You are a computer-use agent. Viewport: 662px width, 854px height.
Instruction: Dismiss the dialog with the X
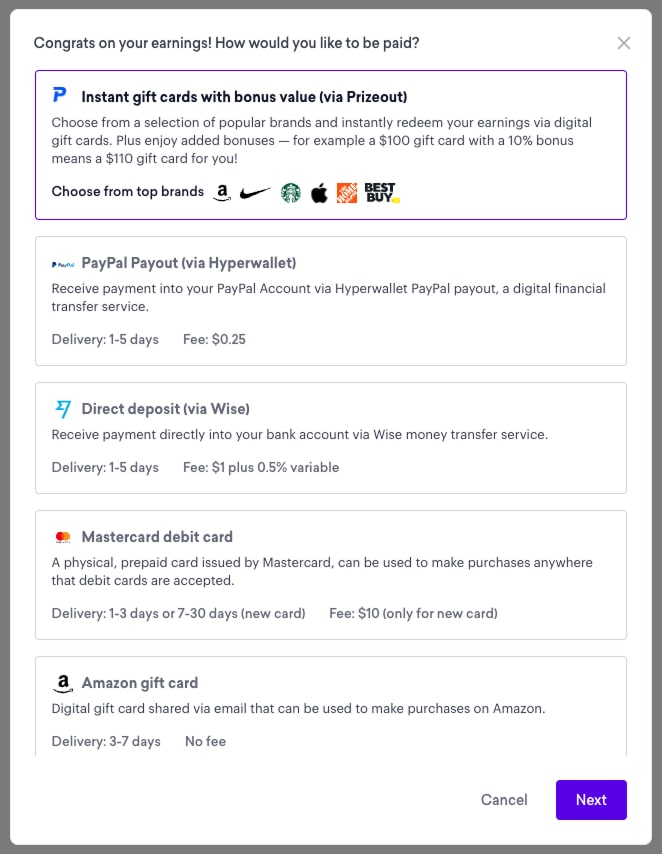(x=624, y=43)
